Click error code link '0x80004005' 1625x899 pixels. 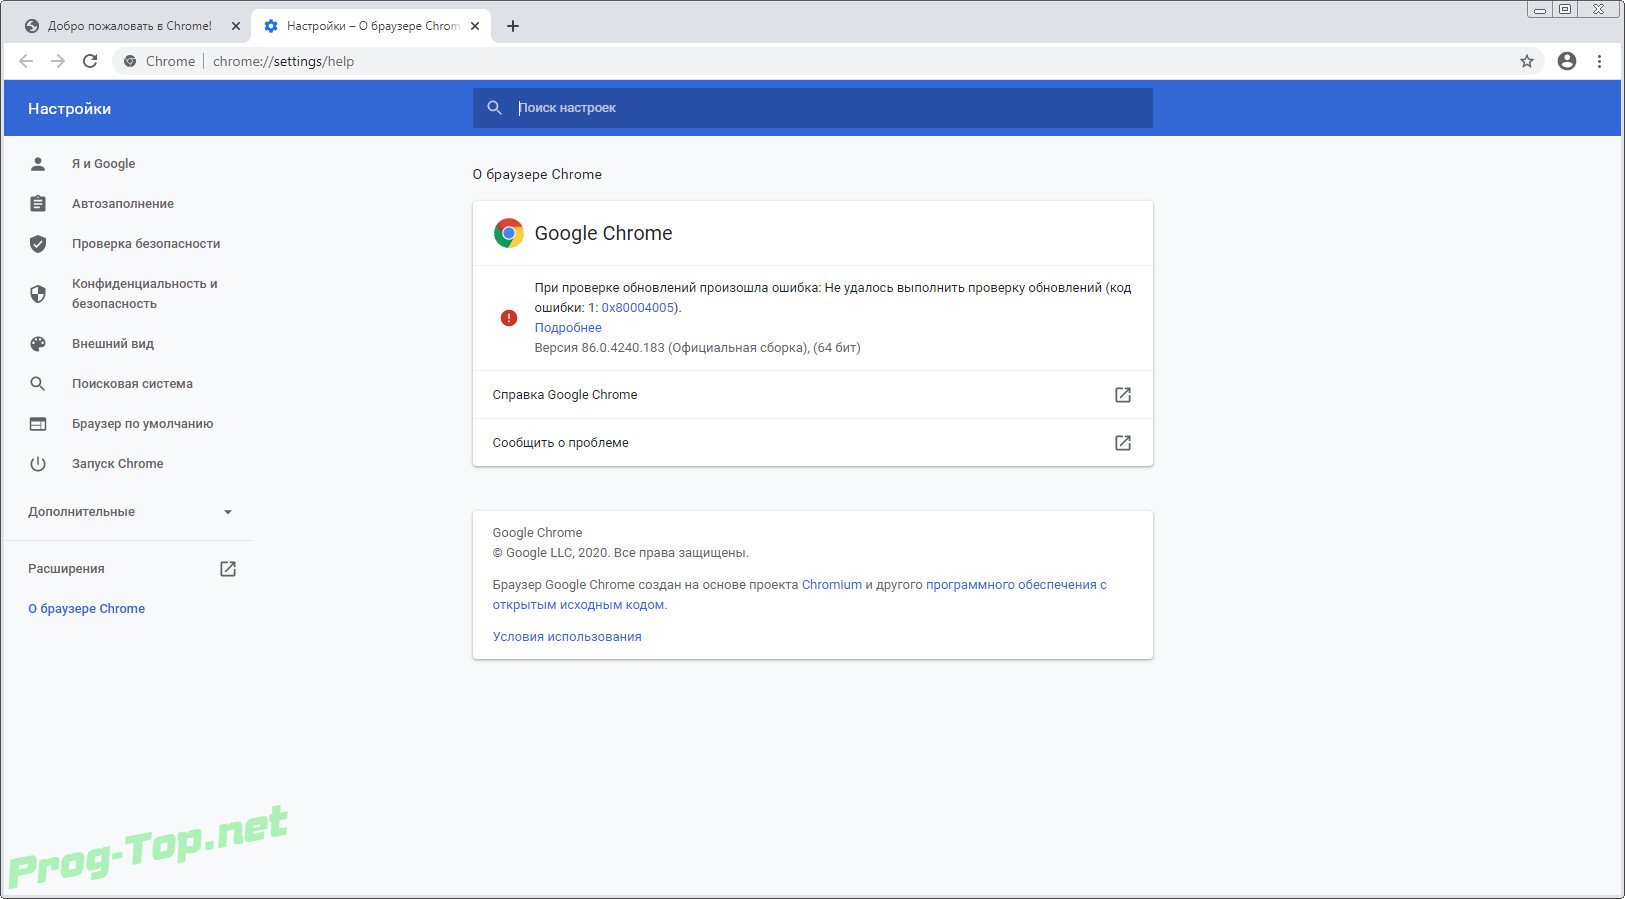coord(638,307)
